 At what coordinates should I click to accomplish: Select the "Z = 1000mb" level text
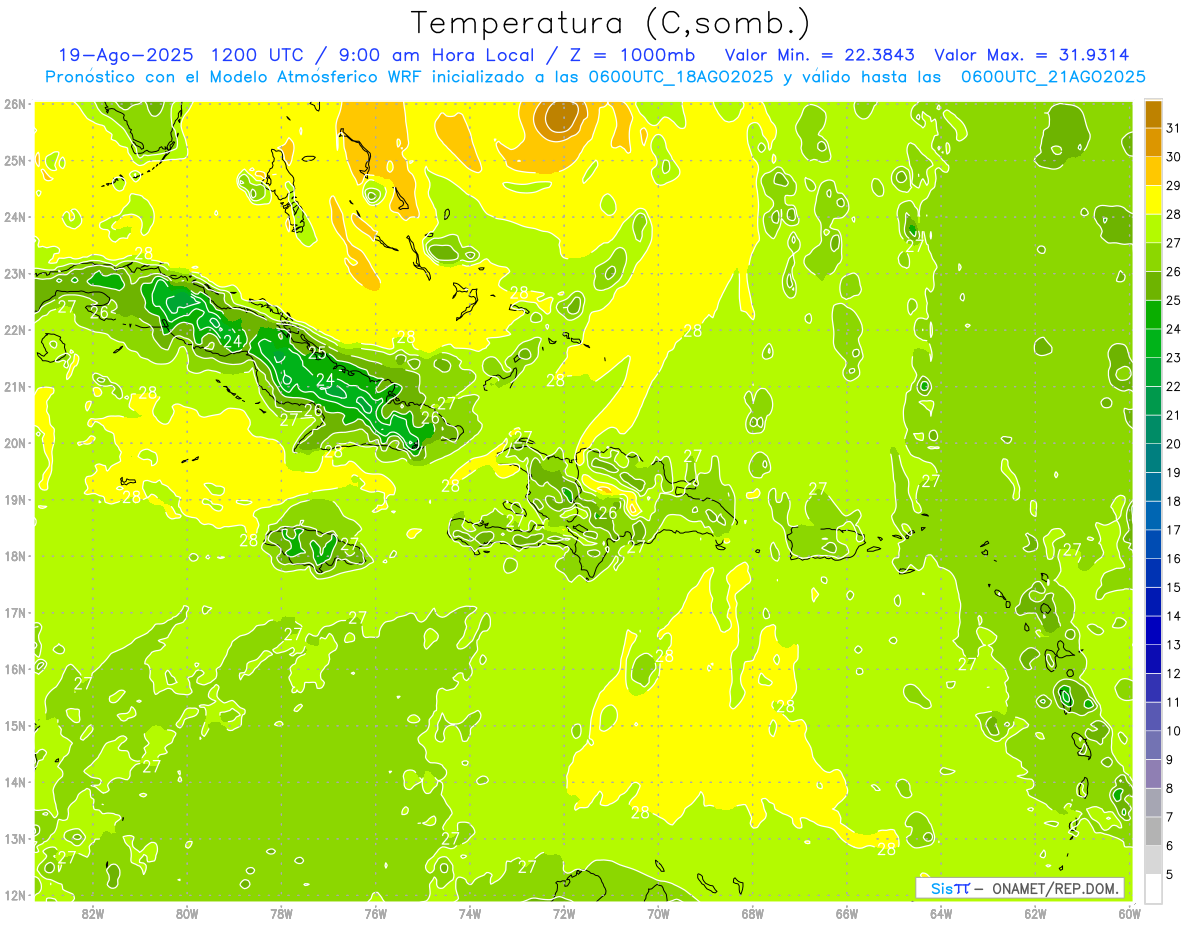(x=634, y=55)
